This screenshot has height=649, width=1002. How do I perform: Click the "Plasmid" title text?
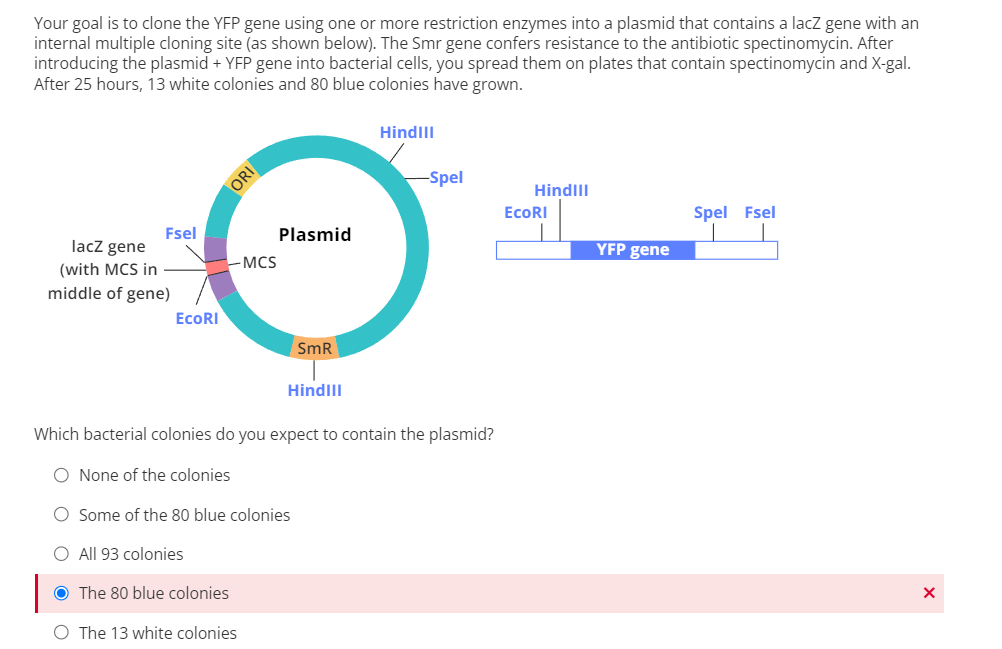(314, 234)
